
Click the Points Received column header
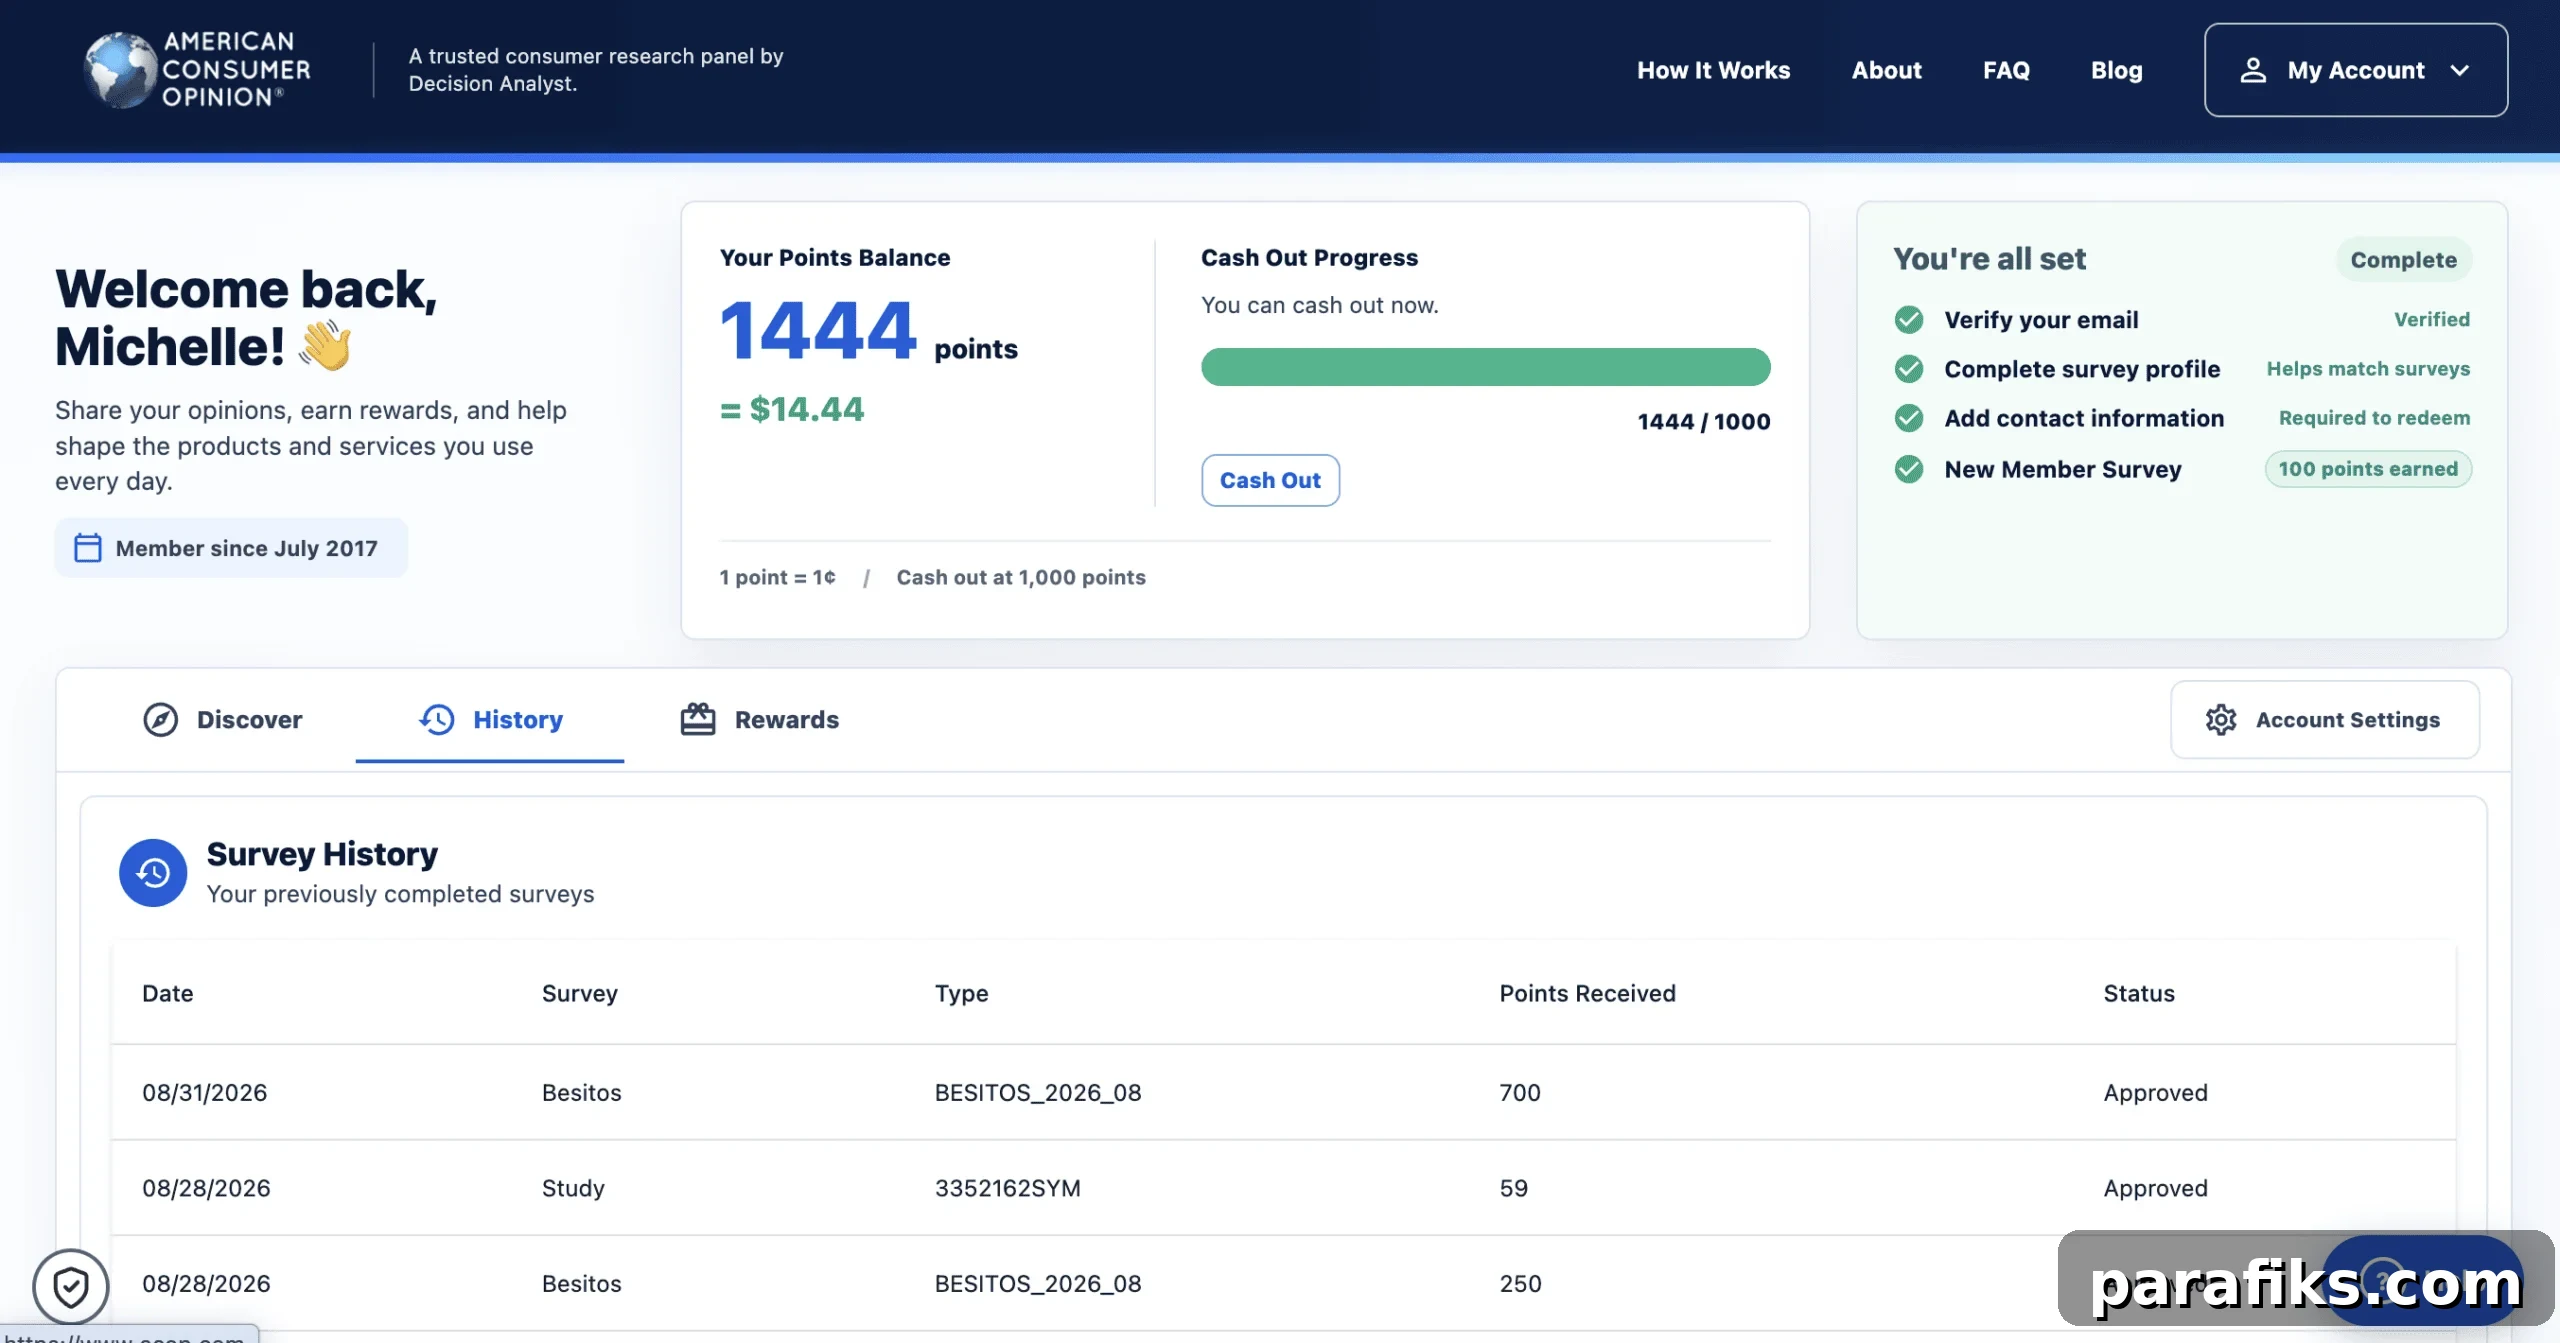[1587, 993]
